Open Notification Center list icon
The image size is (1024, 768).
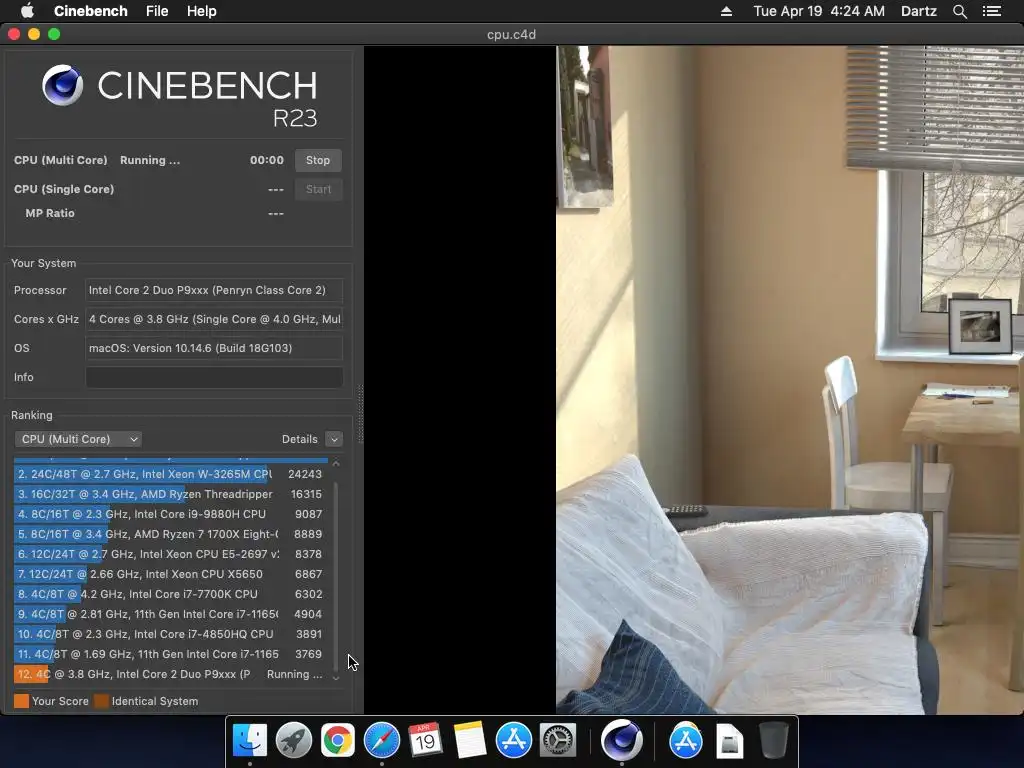tap(991, 11)
